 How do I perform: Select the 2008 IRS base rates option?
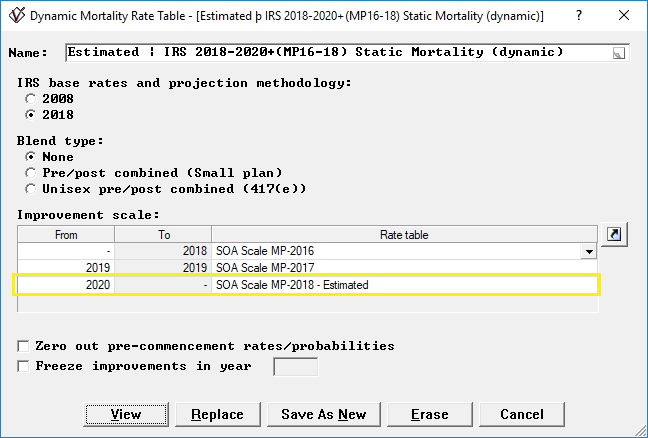coord(31,99)
